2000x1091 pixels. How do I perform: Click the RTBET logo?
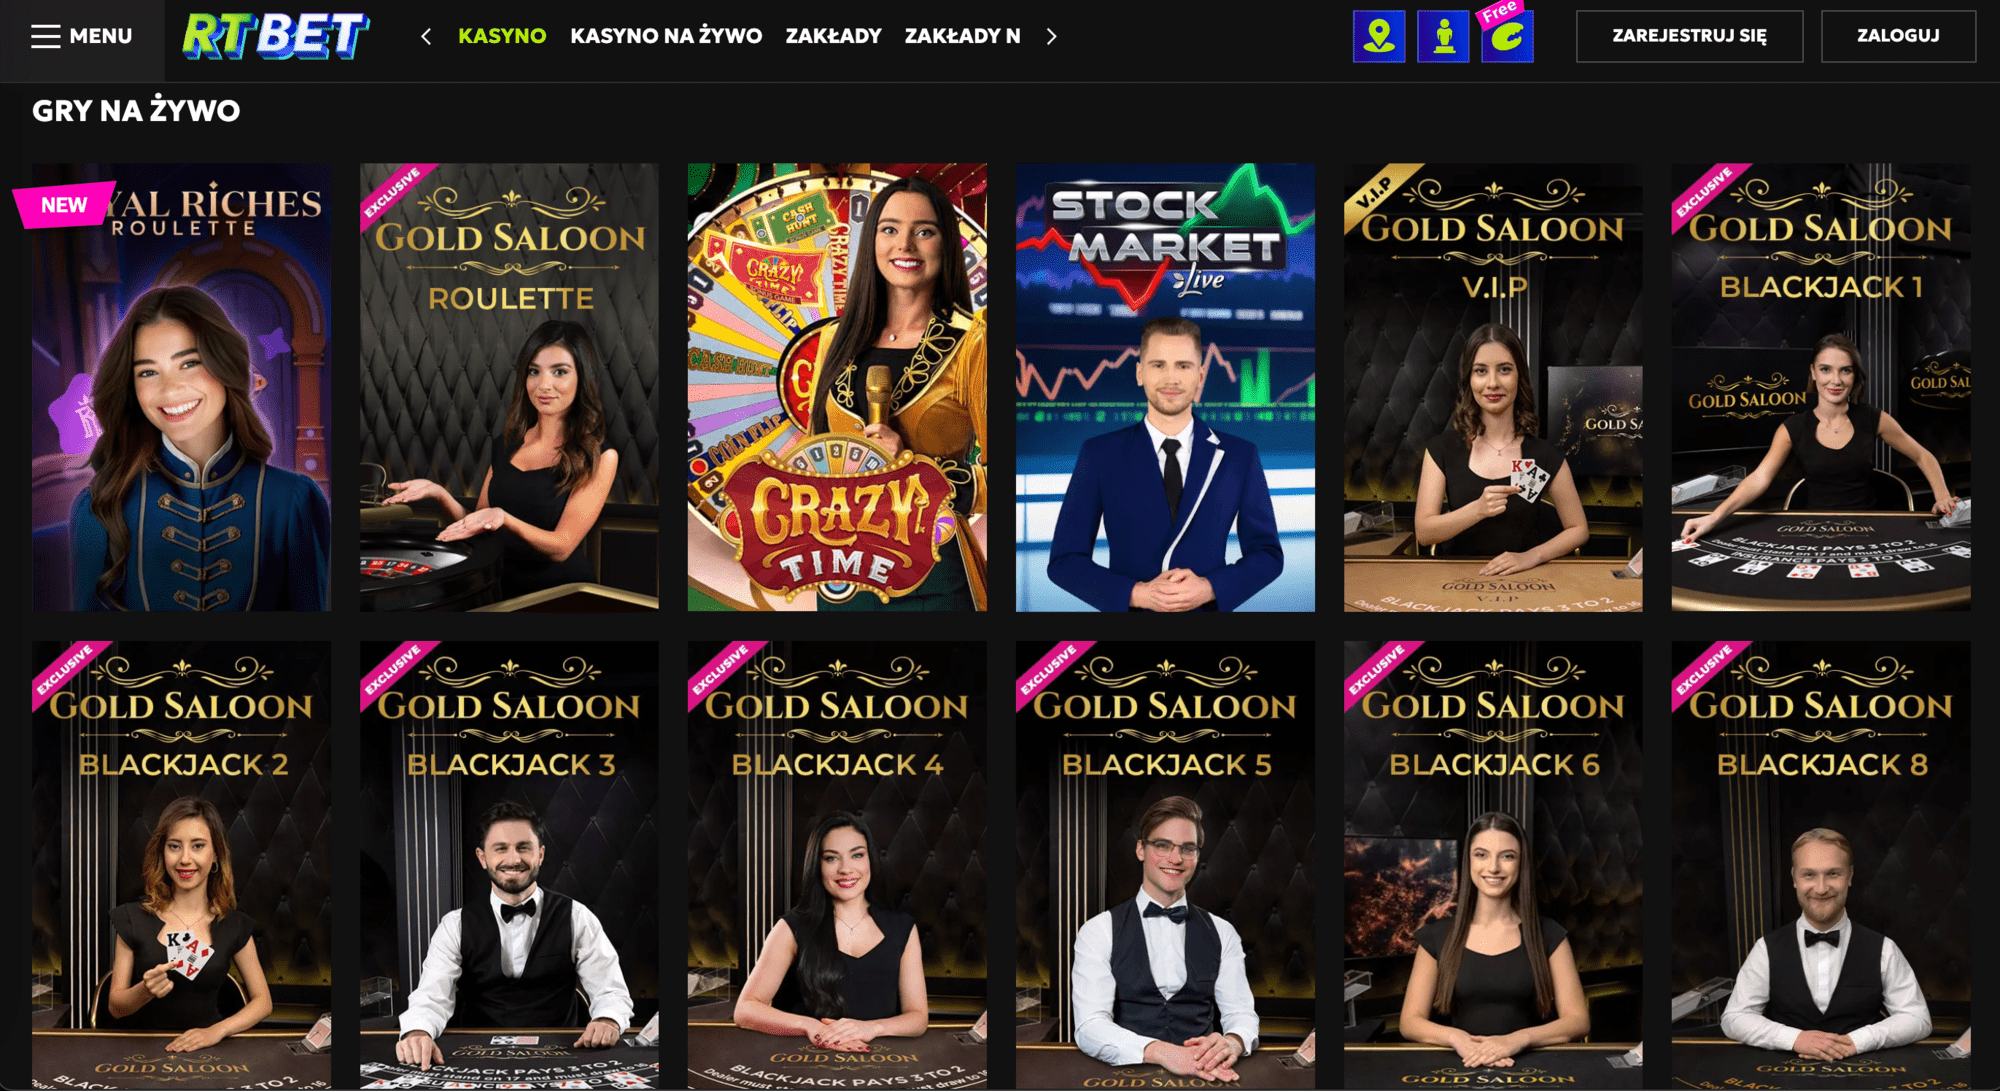[276, 36]
